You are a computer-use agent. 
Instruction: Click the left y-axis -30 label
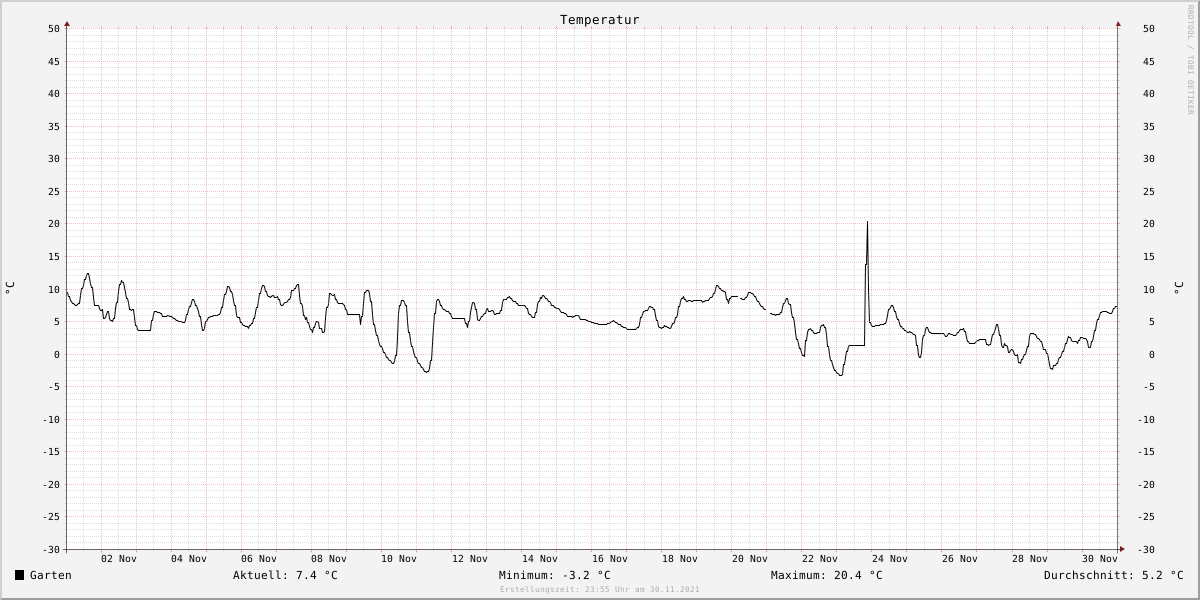point(51,550)
